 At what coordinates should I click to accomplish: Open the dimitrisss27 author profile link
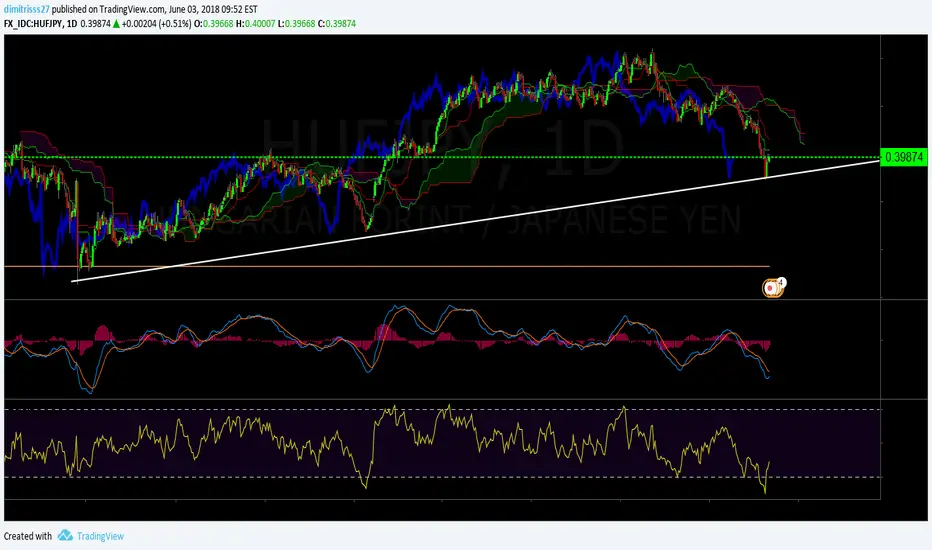tap(27, 10)
